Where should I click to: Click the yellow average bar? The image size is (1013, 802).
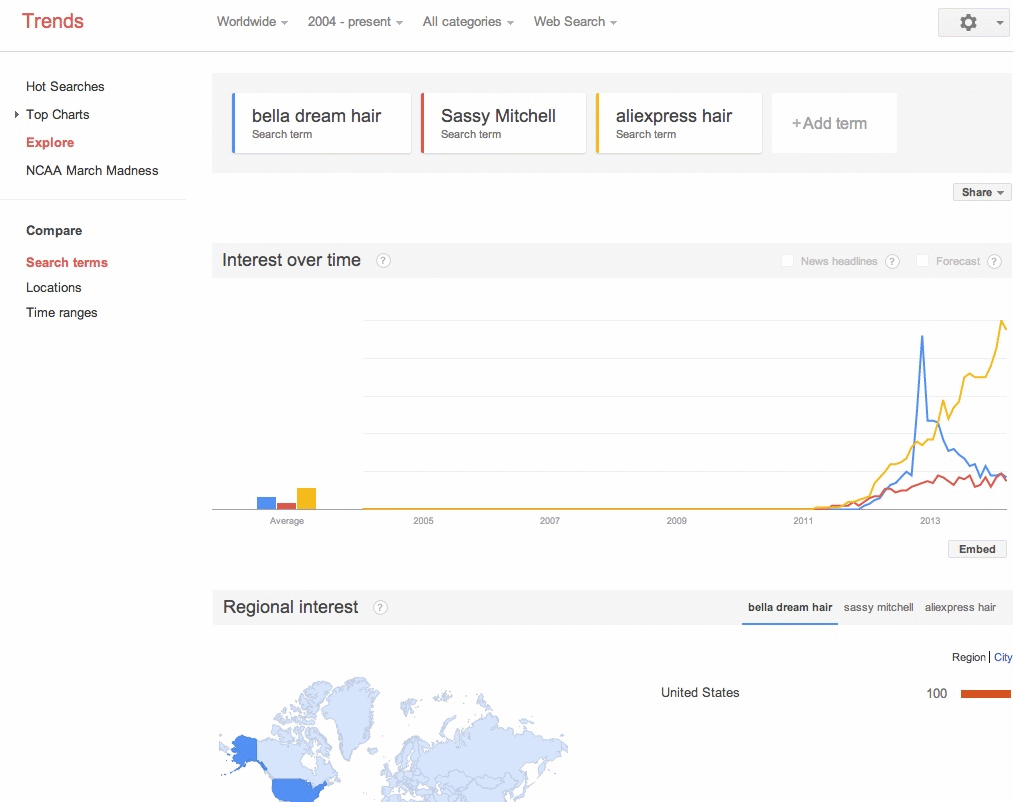click(x=306, y=498)
